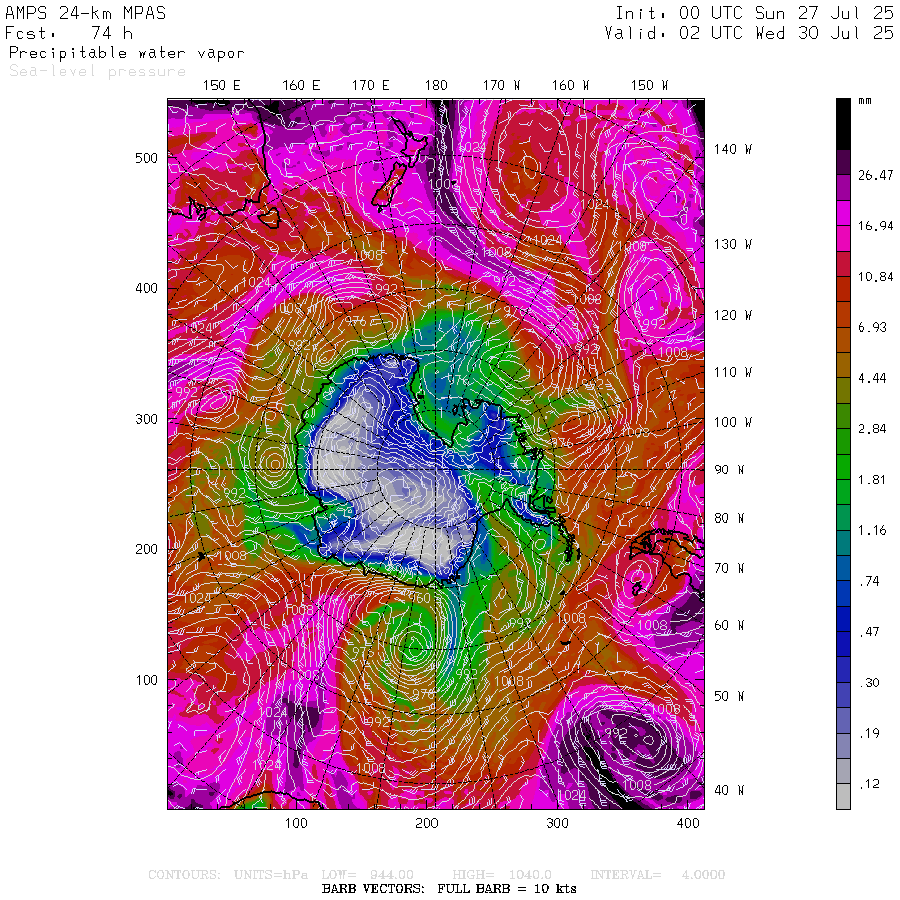Click the '.30' color bar value

[869, 682]
